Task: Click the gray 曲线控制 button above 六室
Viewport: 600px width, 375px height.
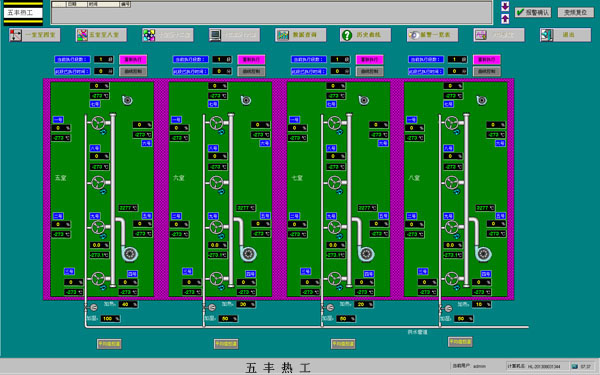Action: click(x=251, y=71)
